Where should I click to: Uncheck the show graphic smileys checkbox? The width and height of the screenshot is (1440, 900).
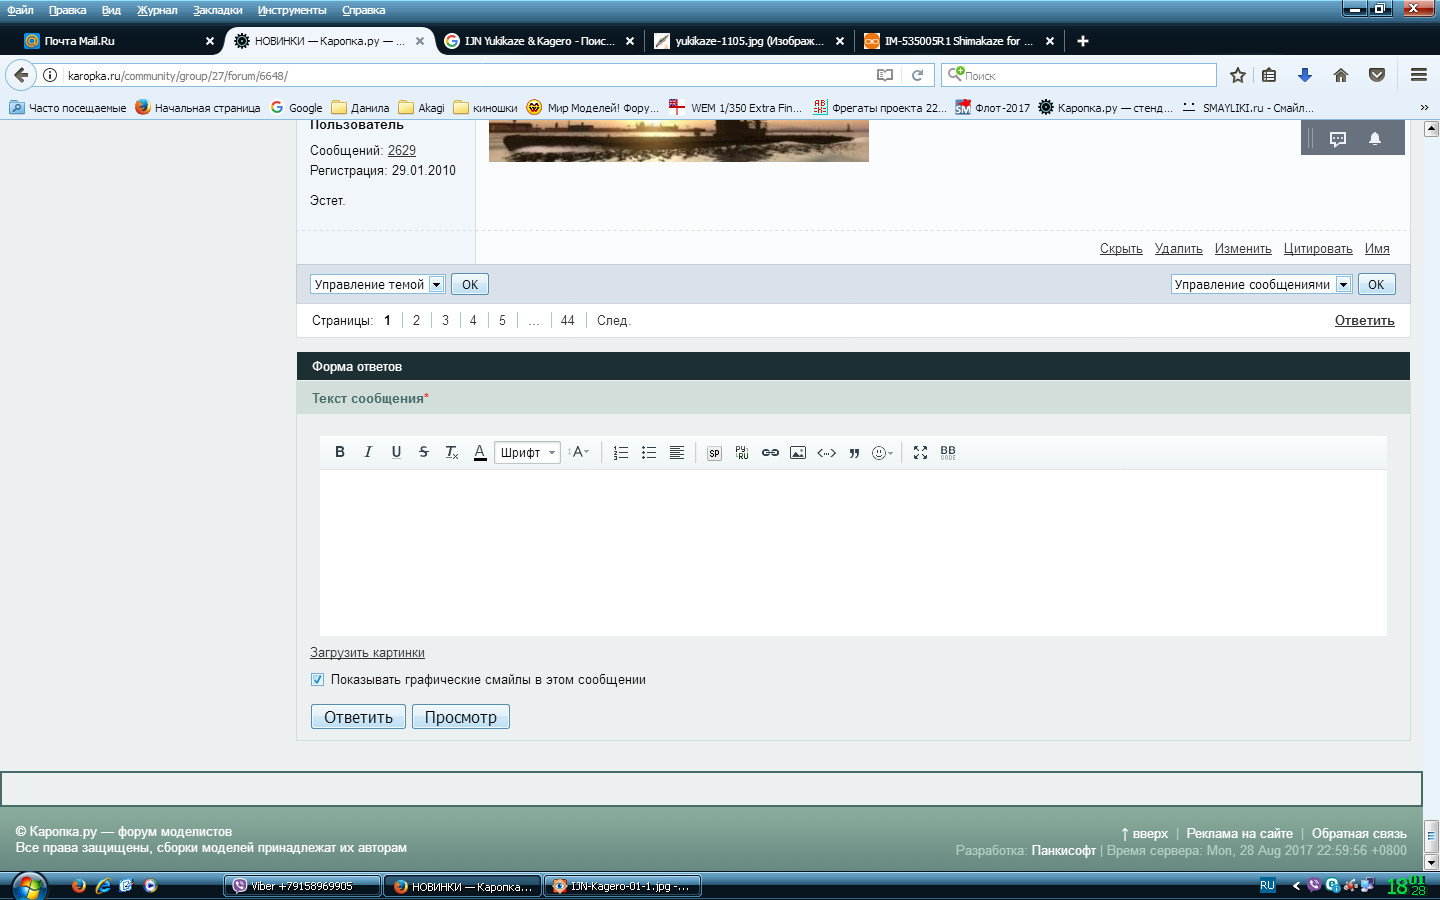pyautogui.click(x=317, y=680)
